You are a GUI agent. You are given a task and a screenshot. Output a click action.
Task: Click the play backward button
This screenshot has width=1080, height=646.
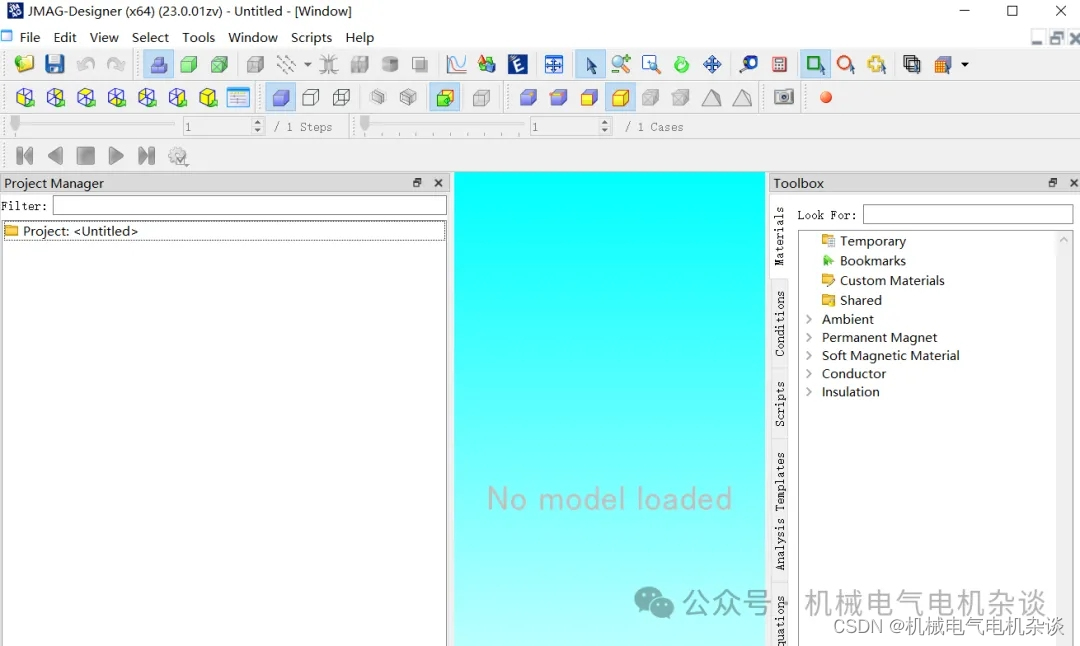(55, 156)
